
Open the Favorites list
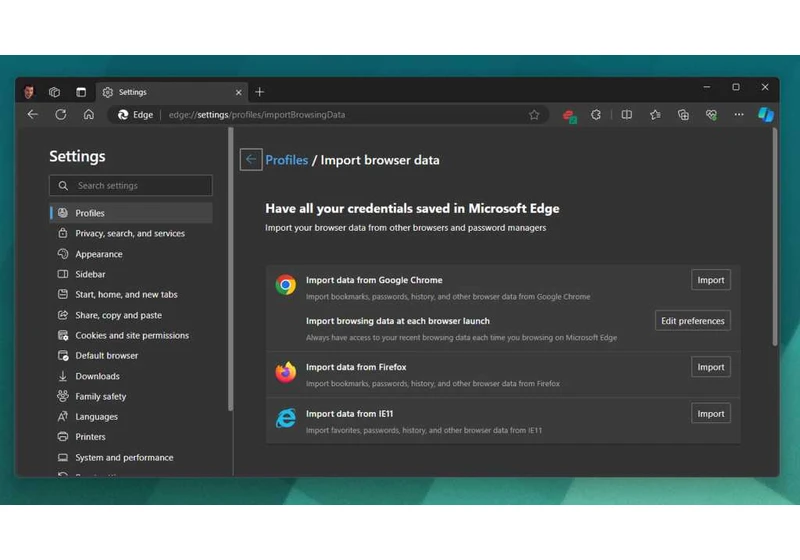tap(655, 115)
